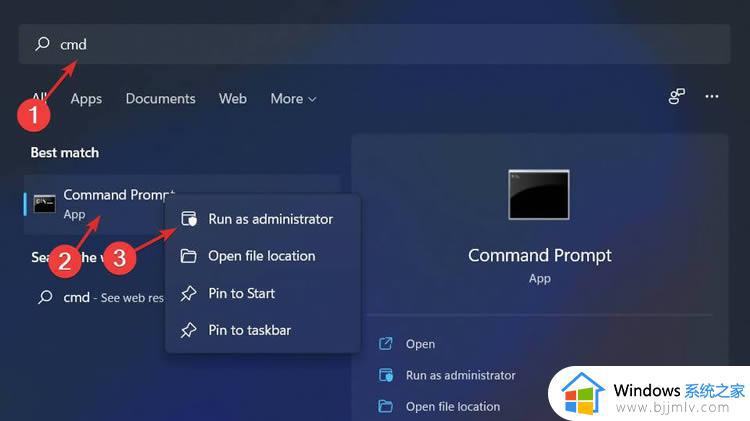The height and width of the screenshot is (421, 750).
Task: Choose Run as administrator in context menu
Action: (263, 219)
